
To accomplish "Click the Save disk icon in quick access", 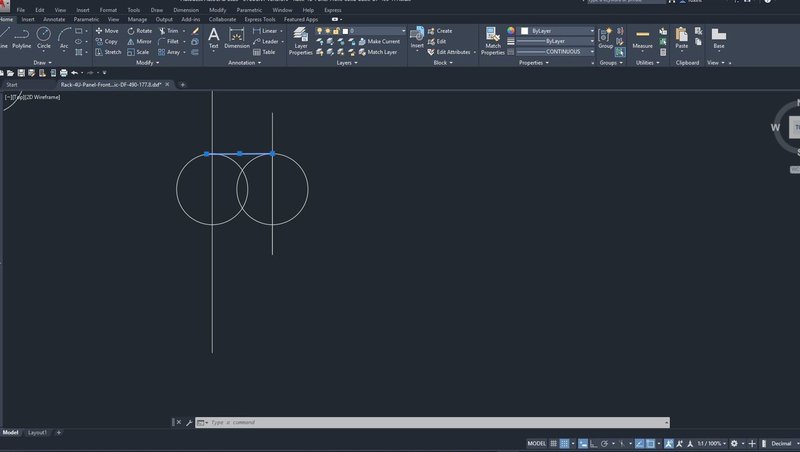I will (21, 73).
